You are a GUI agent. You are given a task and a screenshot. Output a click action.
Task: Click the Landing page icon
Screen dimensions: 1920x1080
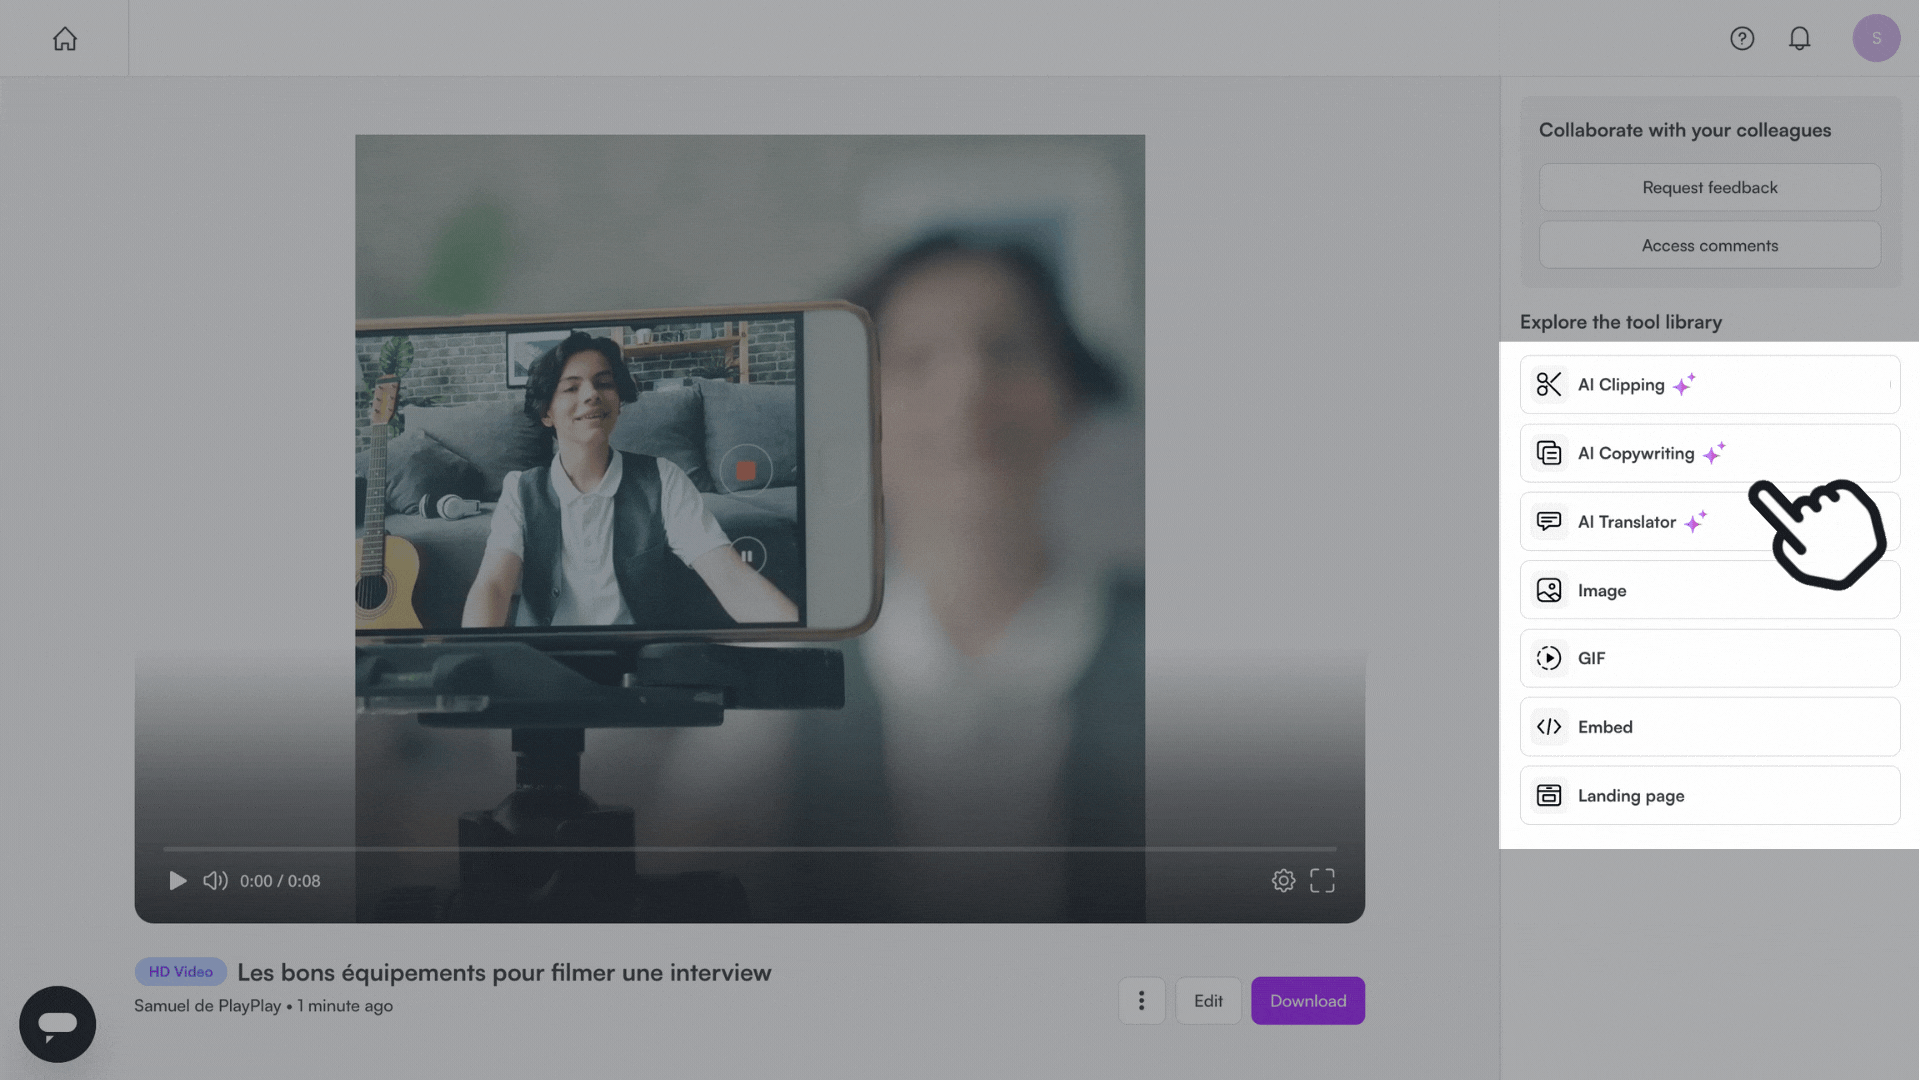coord(1549,795)
